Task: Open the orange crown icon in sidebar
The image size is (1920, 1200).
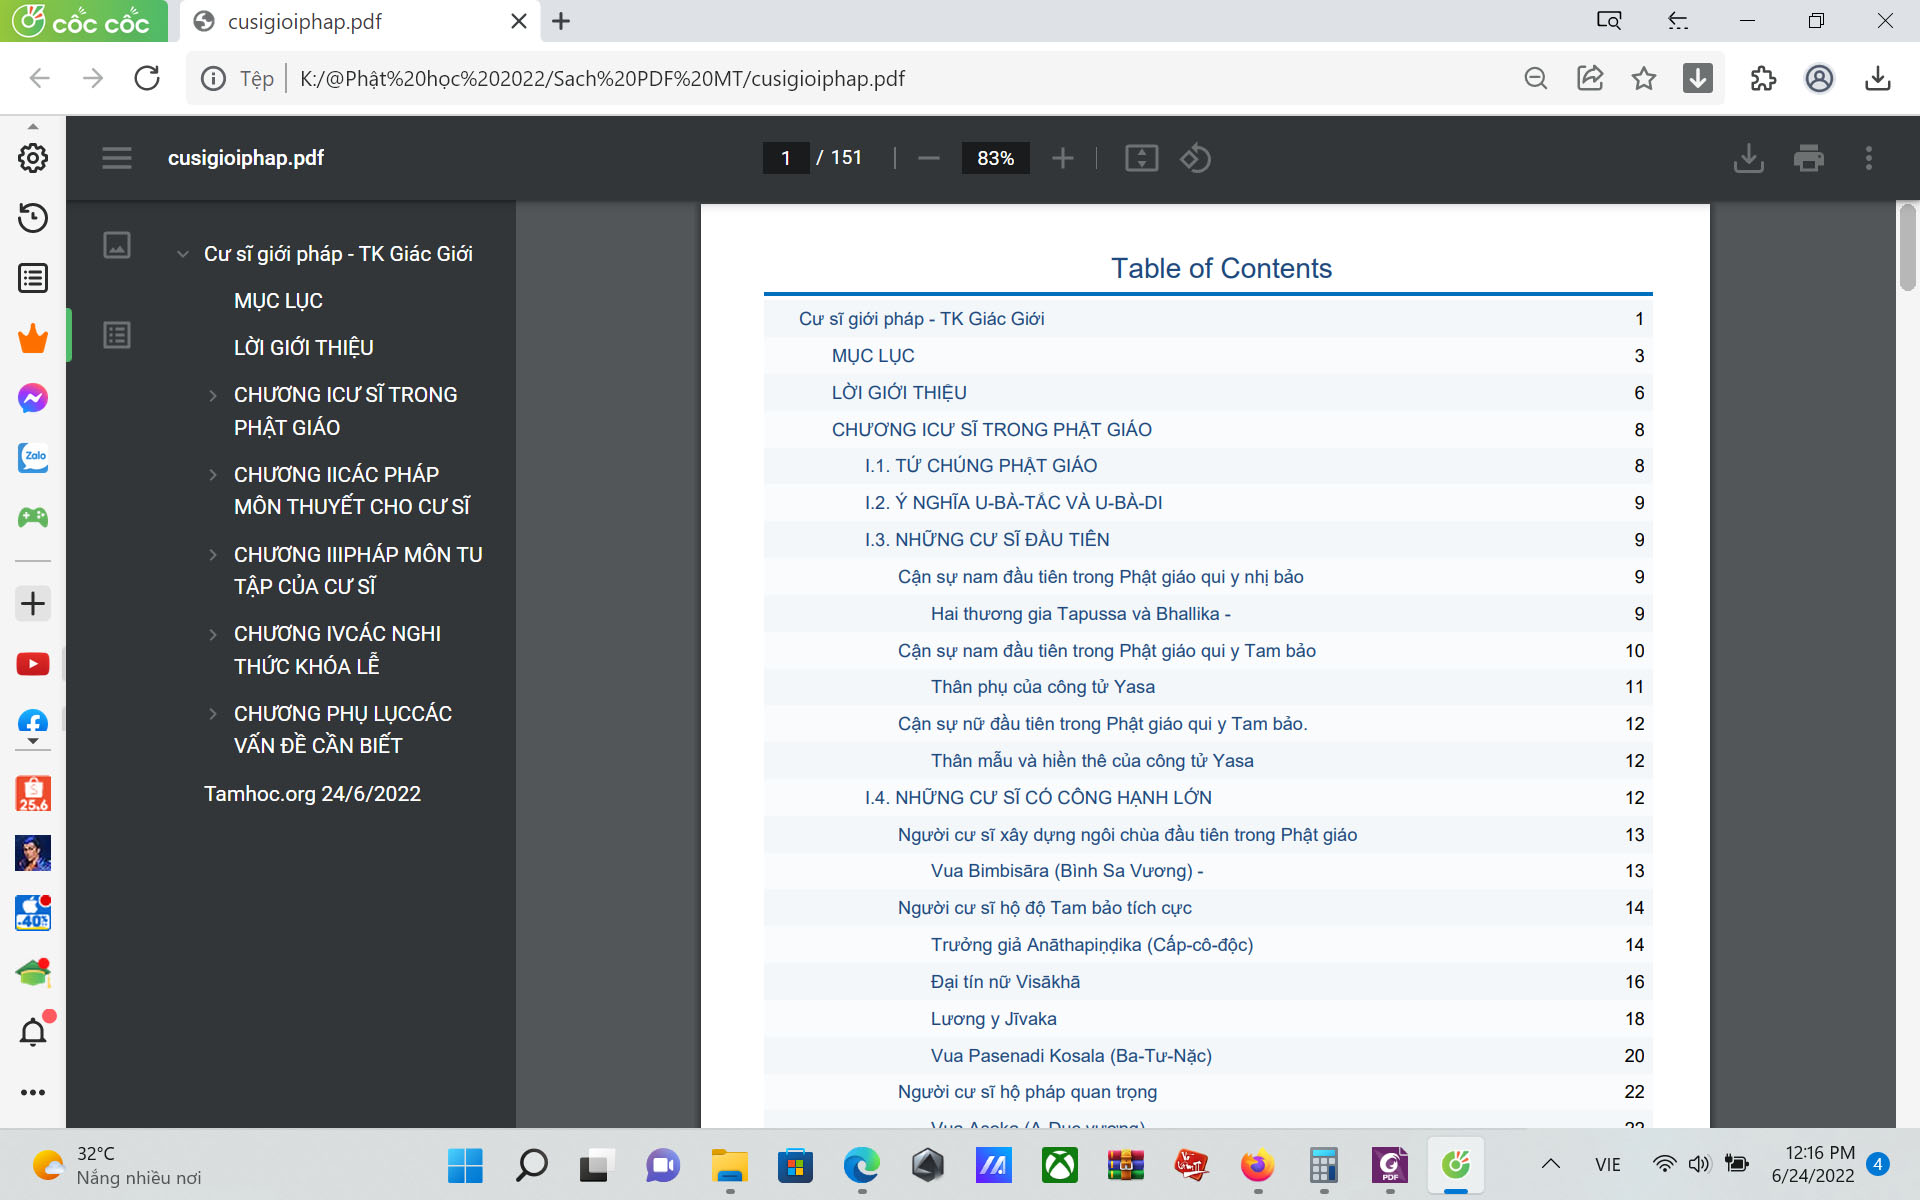Action: click(33, 338)
